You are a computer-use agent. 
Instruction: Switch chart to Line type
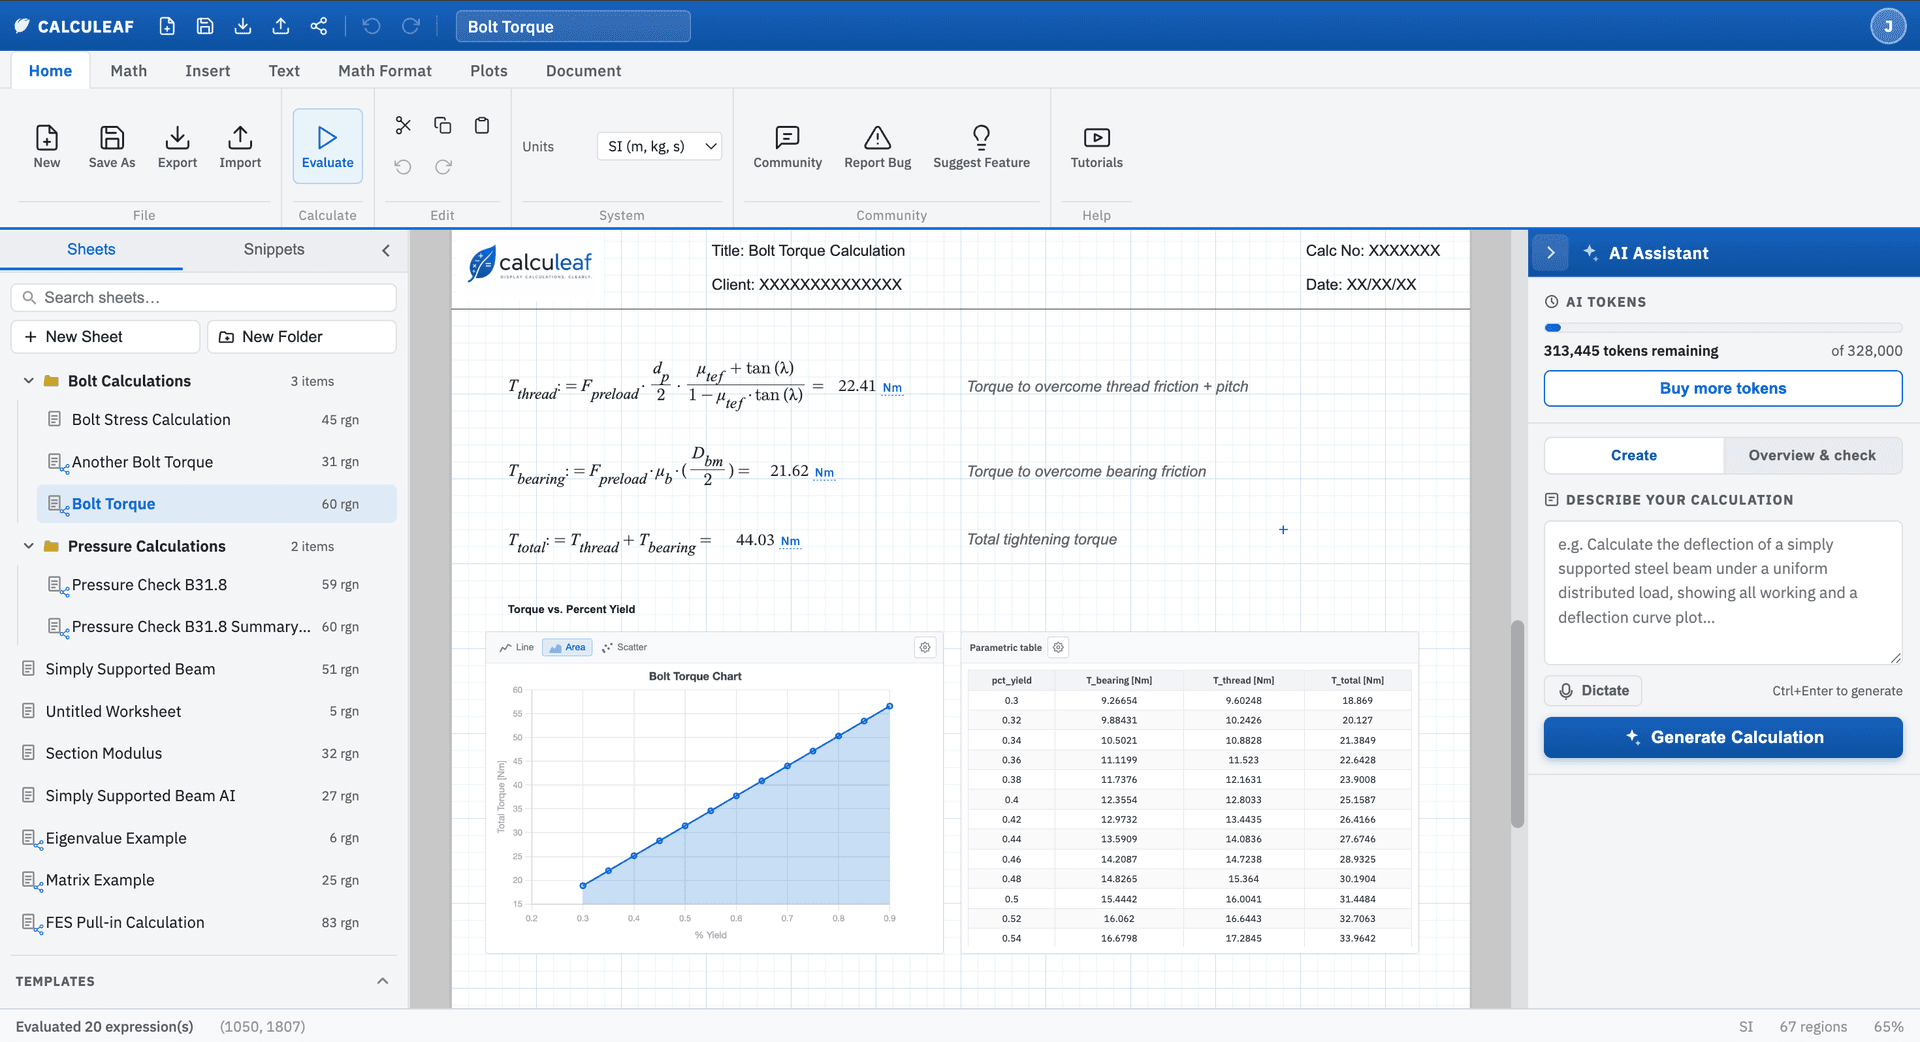tap(517, 647)
